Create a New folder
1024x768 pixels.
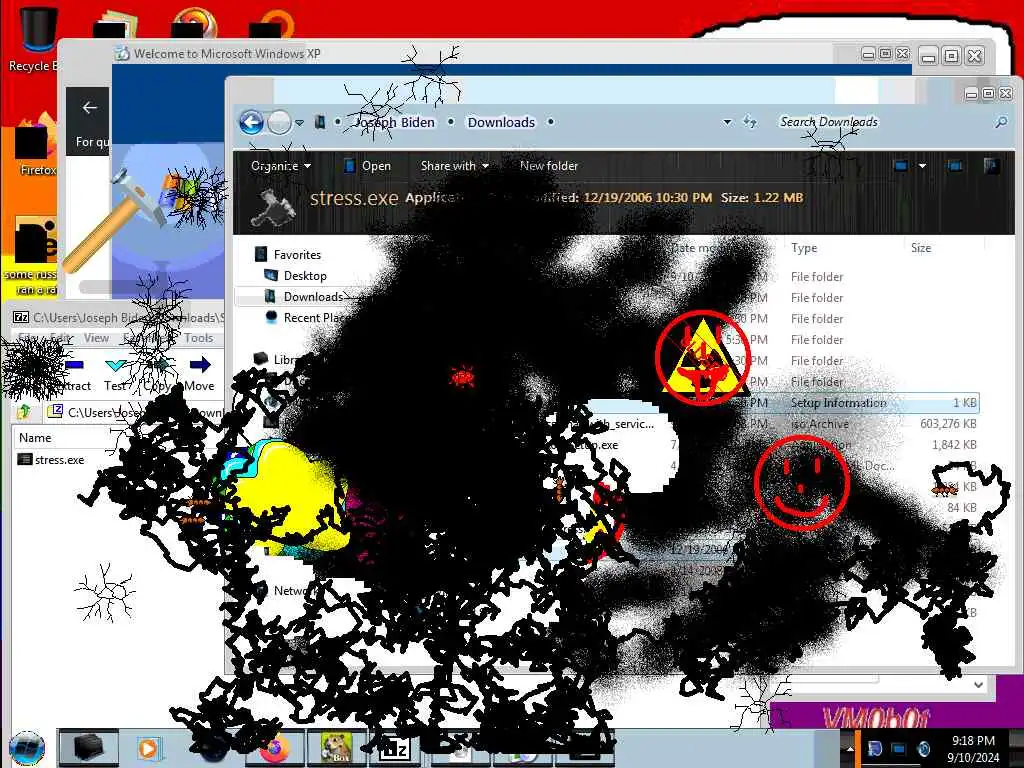pyautogui.click(x=549, y=166)
